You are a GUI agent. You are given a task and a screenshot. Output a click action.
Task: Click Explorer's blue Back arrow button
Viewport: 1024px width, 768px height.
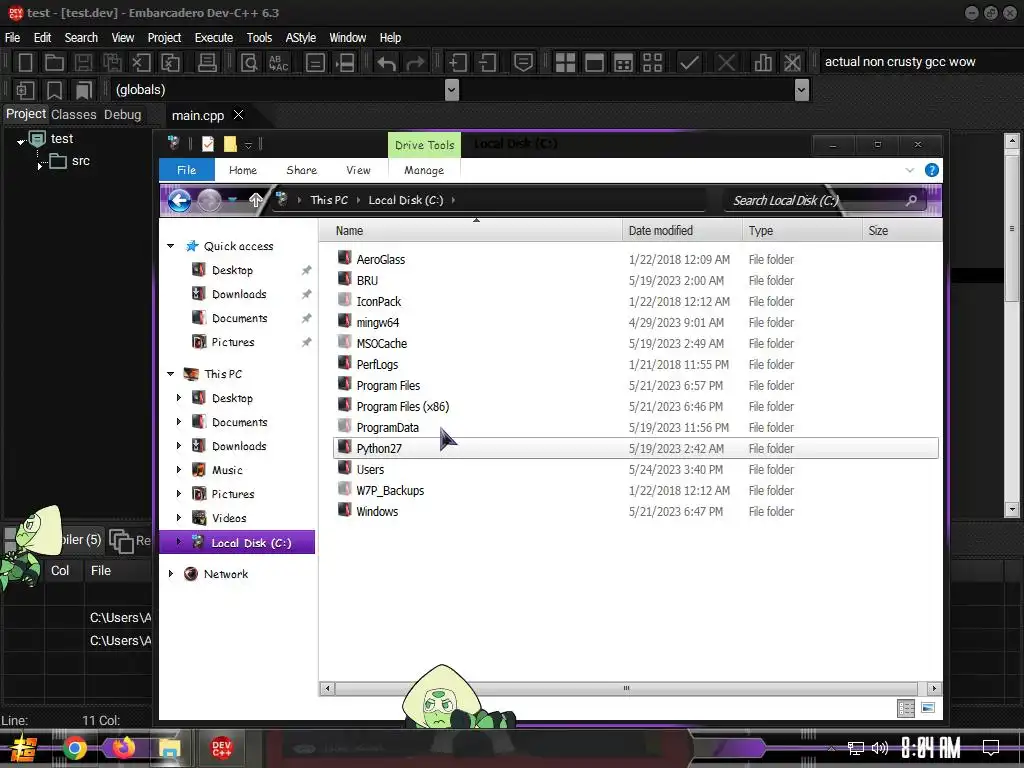179,200
